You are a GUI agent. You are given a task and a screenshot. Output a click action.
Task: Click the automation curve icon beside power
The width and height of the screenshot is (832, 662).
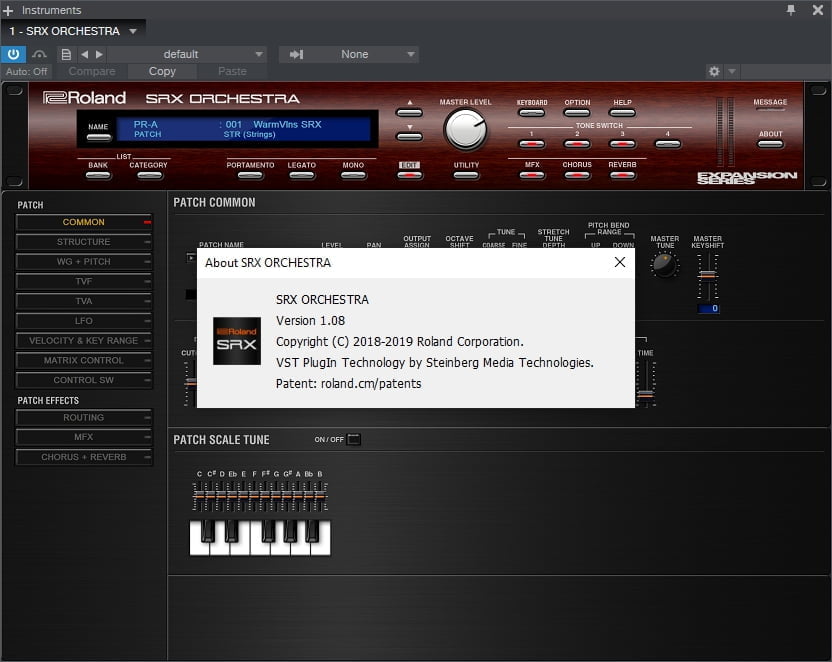click(x=39, y=54)
